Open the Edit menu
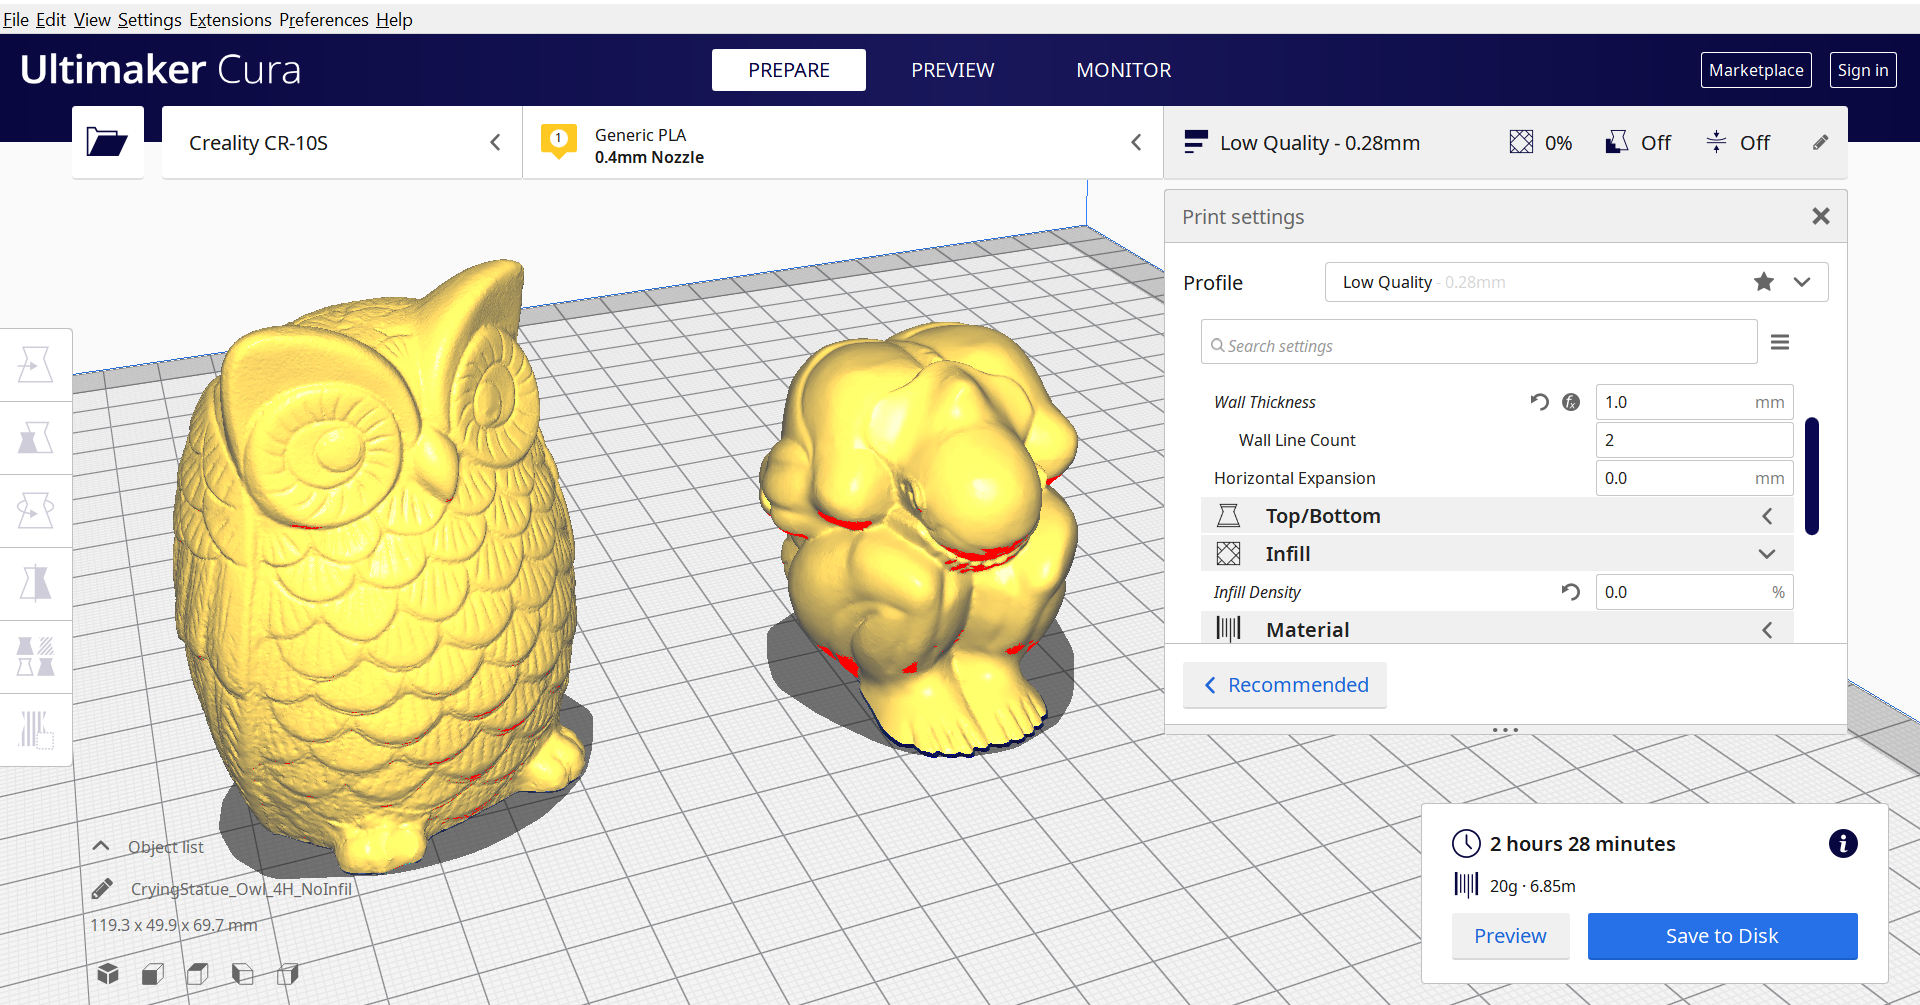This screenshot has width=1920, height=1005. pyautogui.click(x=51, y=19)
